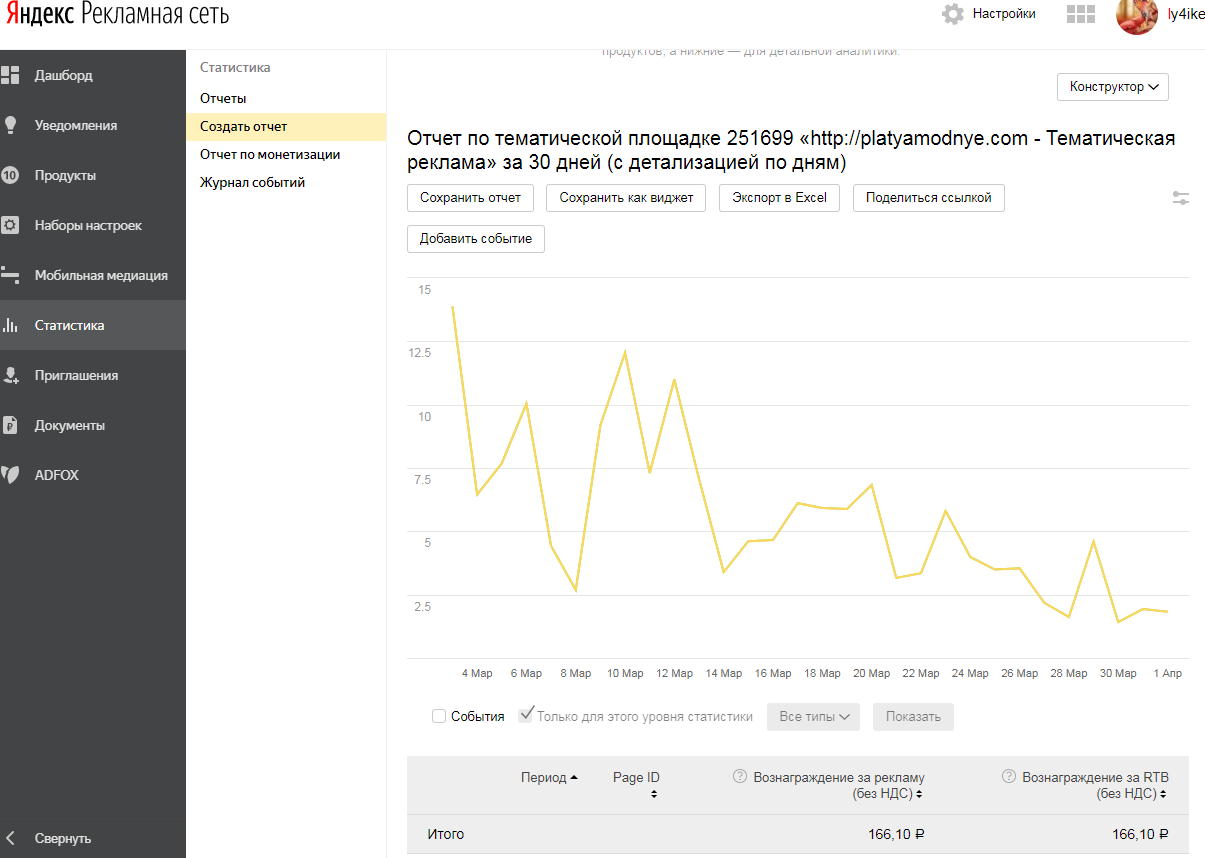Click the ADFOX icon in sidebar
This screenshot has width=1205, height=858.
click(x=11, y=475)
